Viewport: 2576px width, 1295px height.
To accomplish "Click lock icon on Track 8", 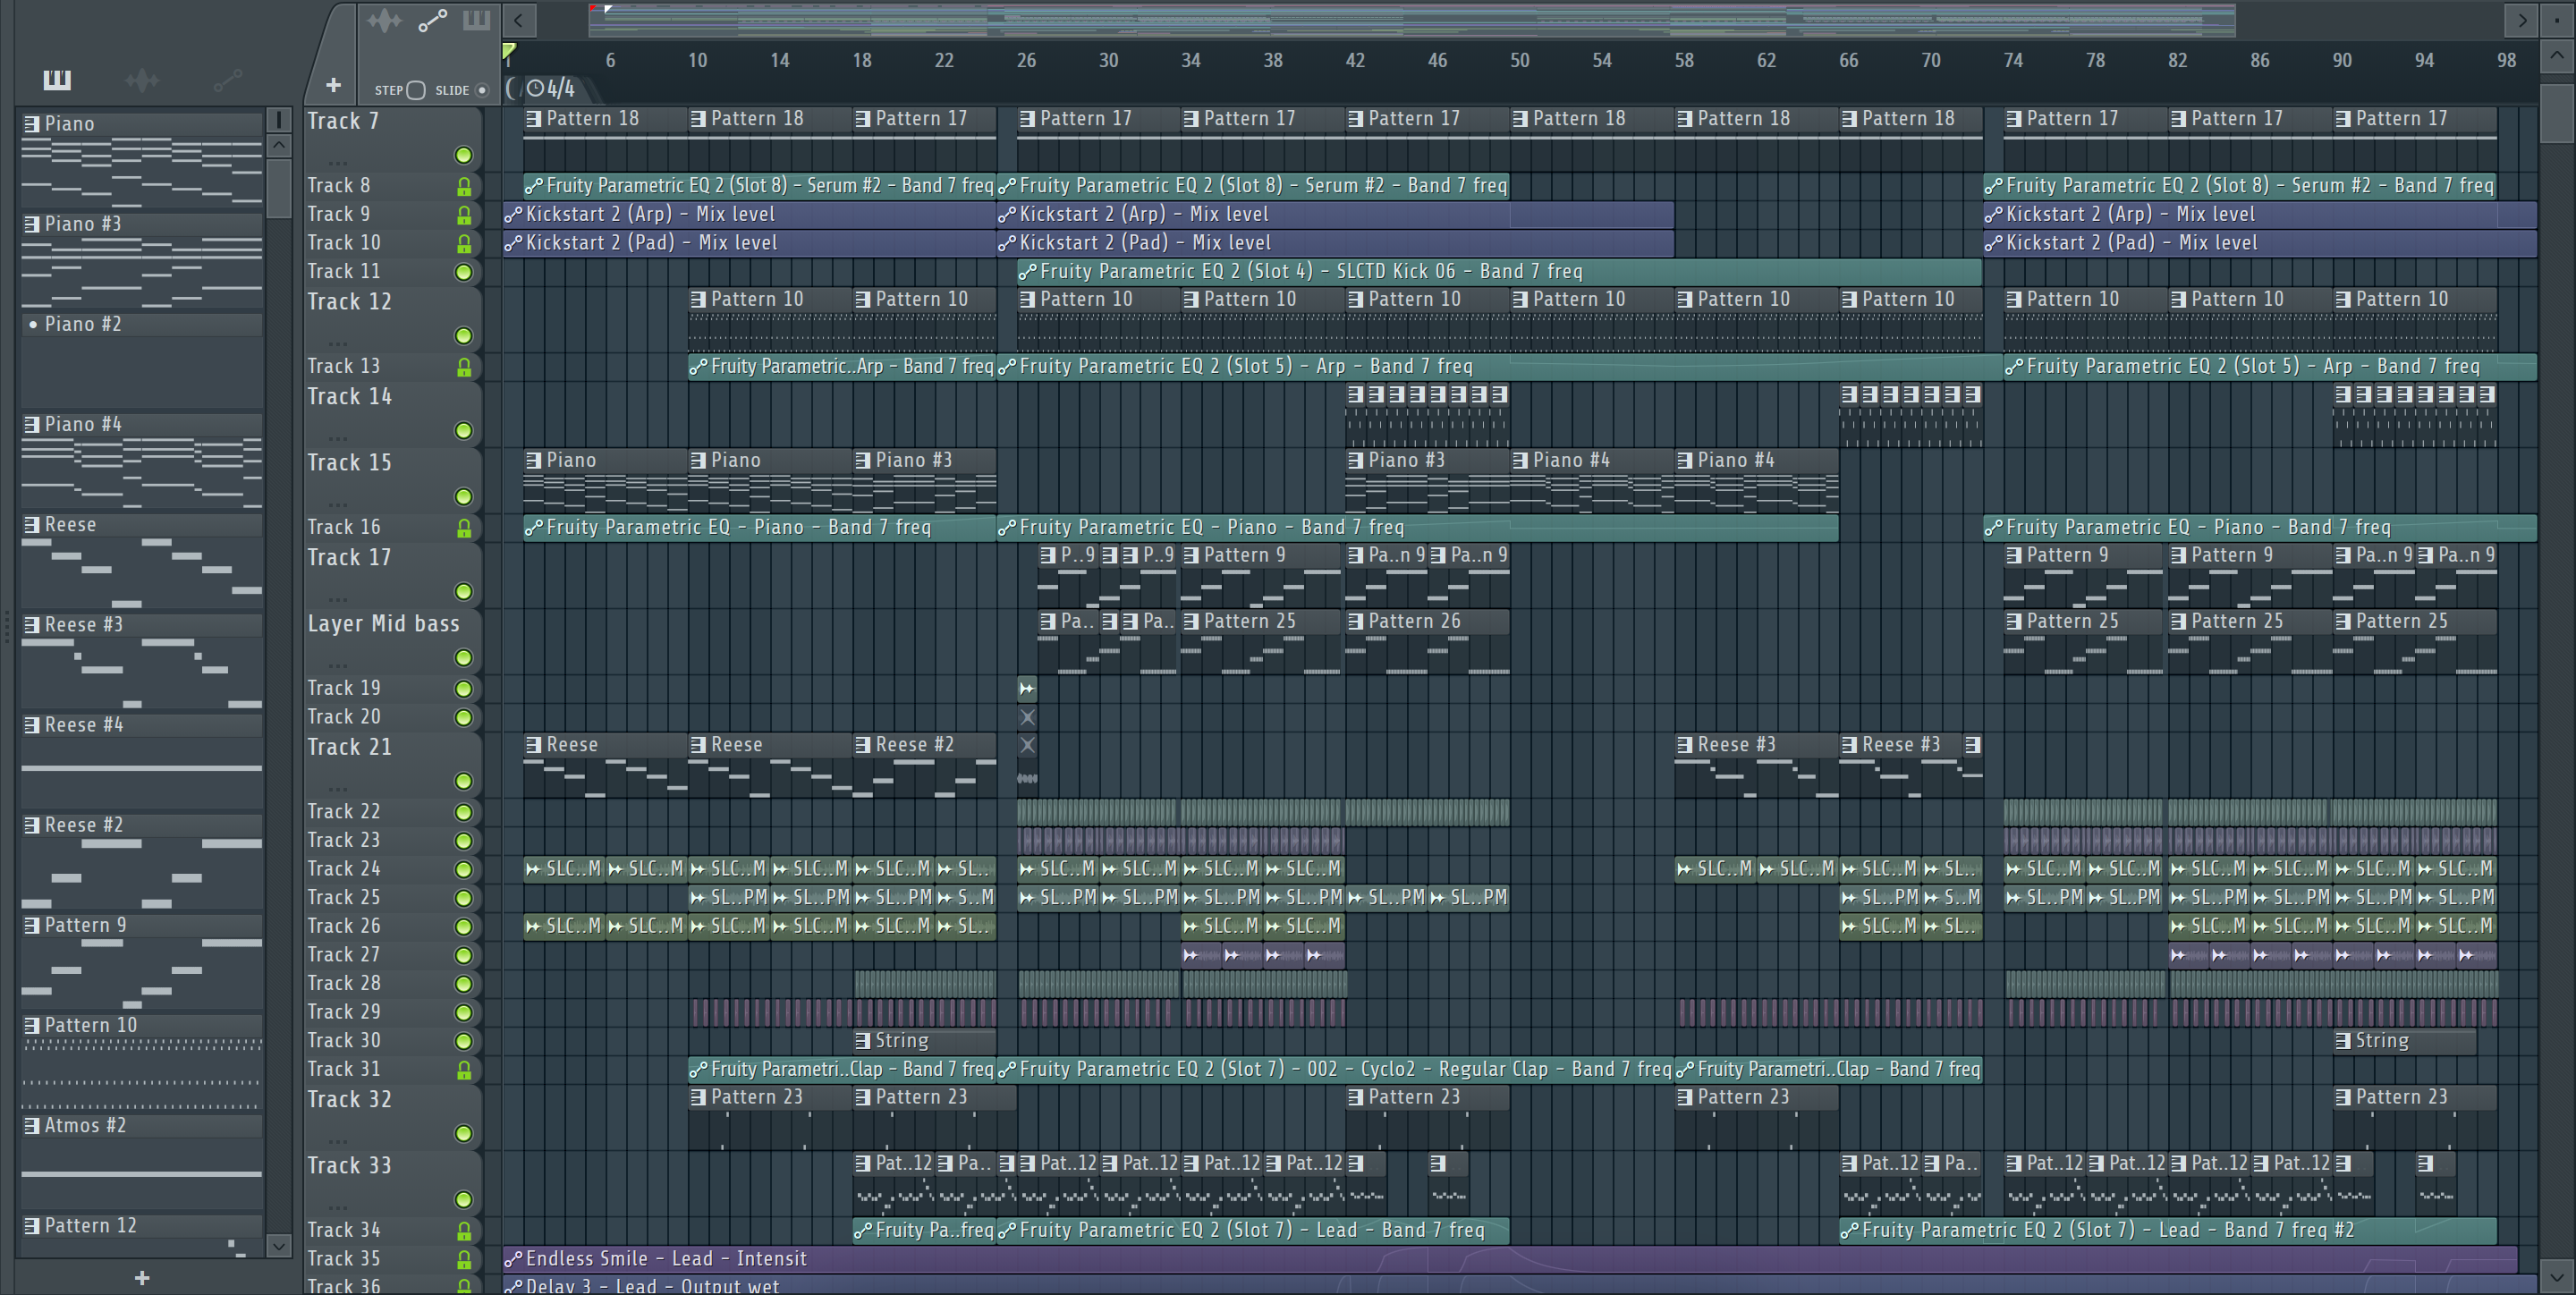I will pos(464,186).
